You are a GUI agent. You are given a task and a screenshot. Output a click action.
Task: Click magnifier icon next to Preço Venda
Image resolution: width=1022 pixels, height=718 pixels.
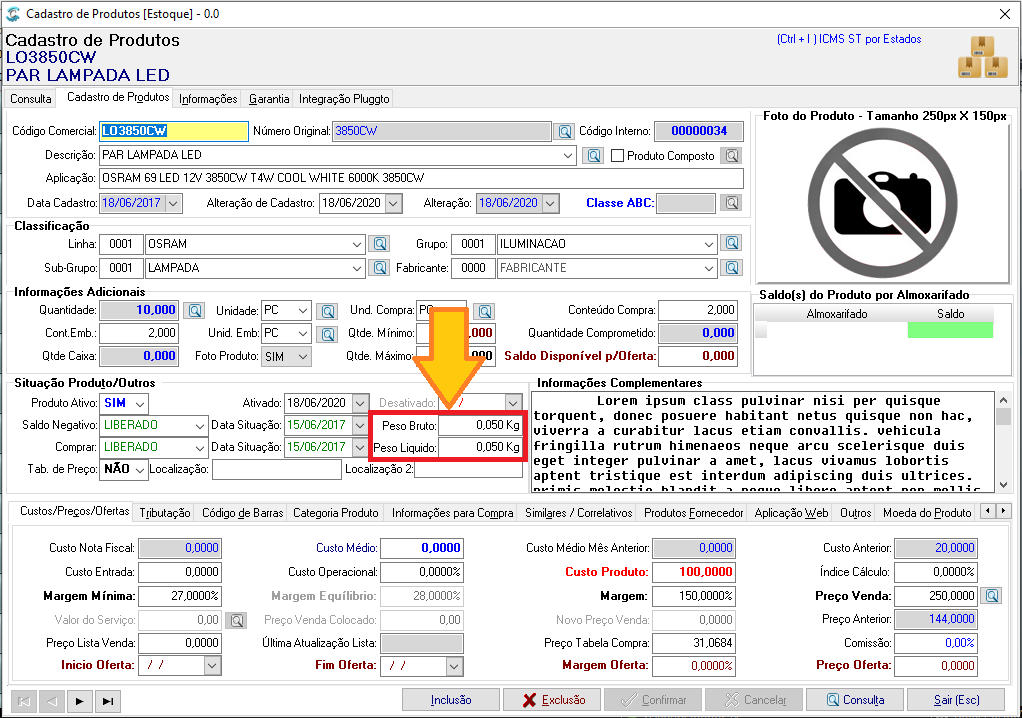(992, 596)
